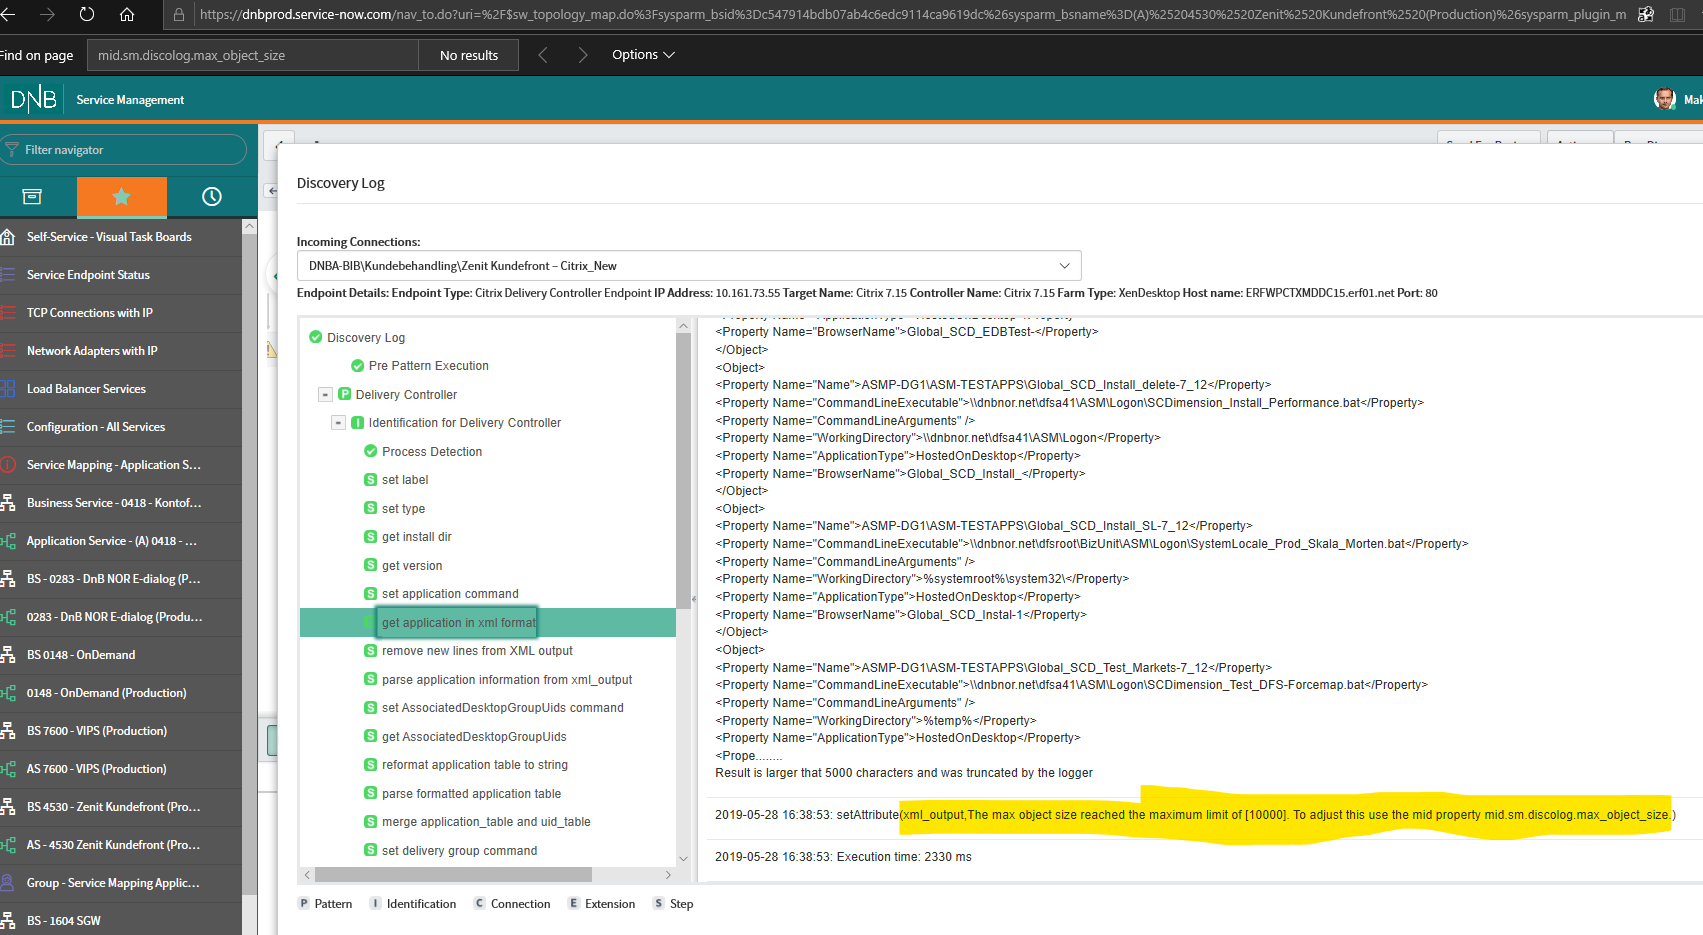Select remove new lines from XML output
The image size is (1703, 935).
click(x=477, y=651)
